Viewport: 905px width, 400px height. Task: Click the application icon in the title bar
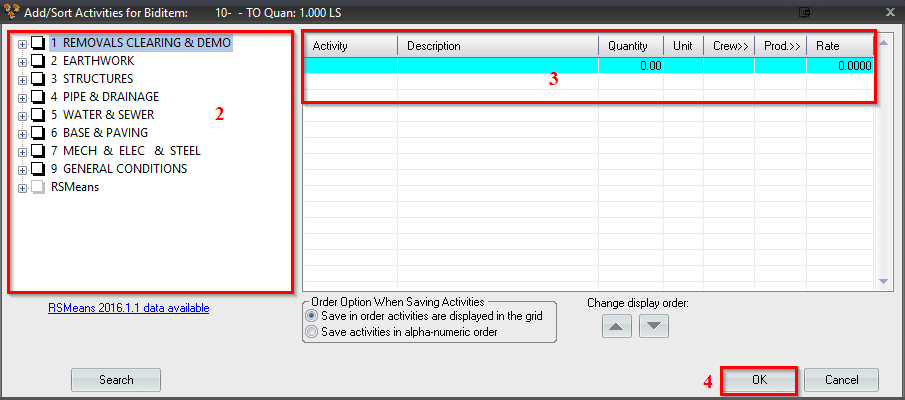[x=12, y=11]
